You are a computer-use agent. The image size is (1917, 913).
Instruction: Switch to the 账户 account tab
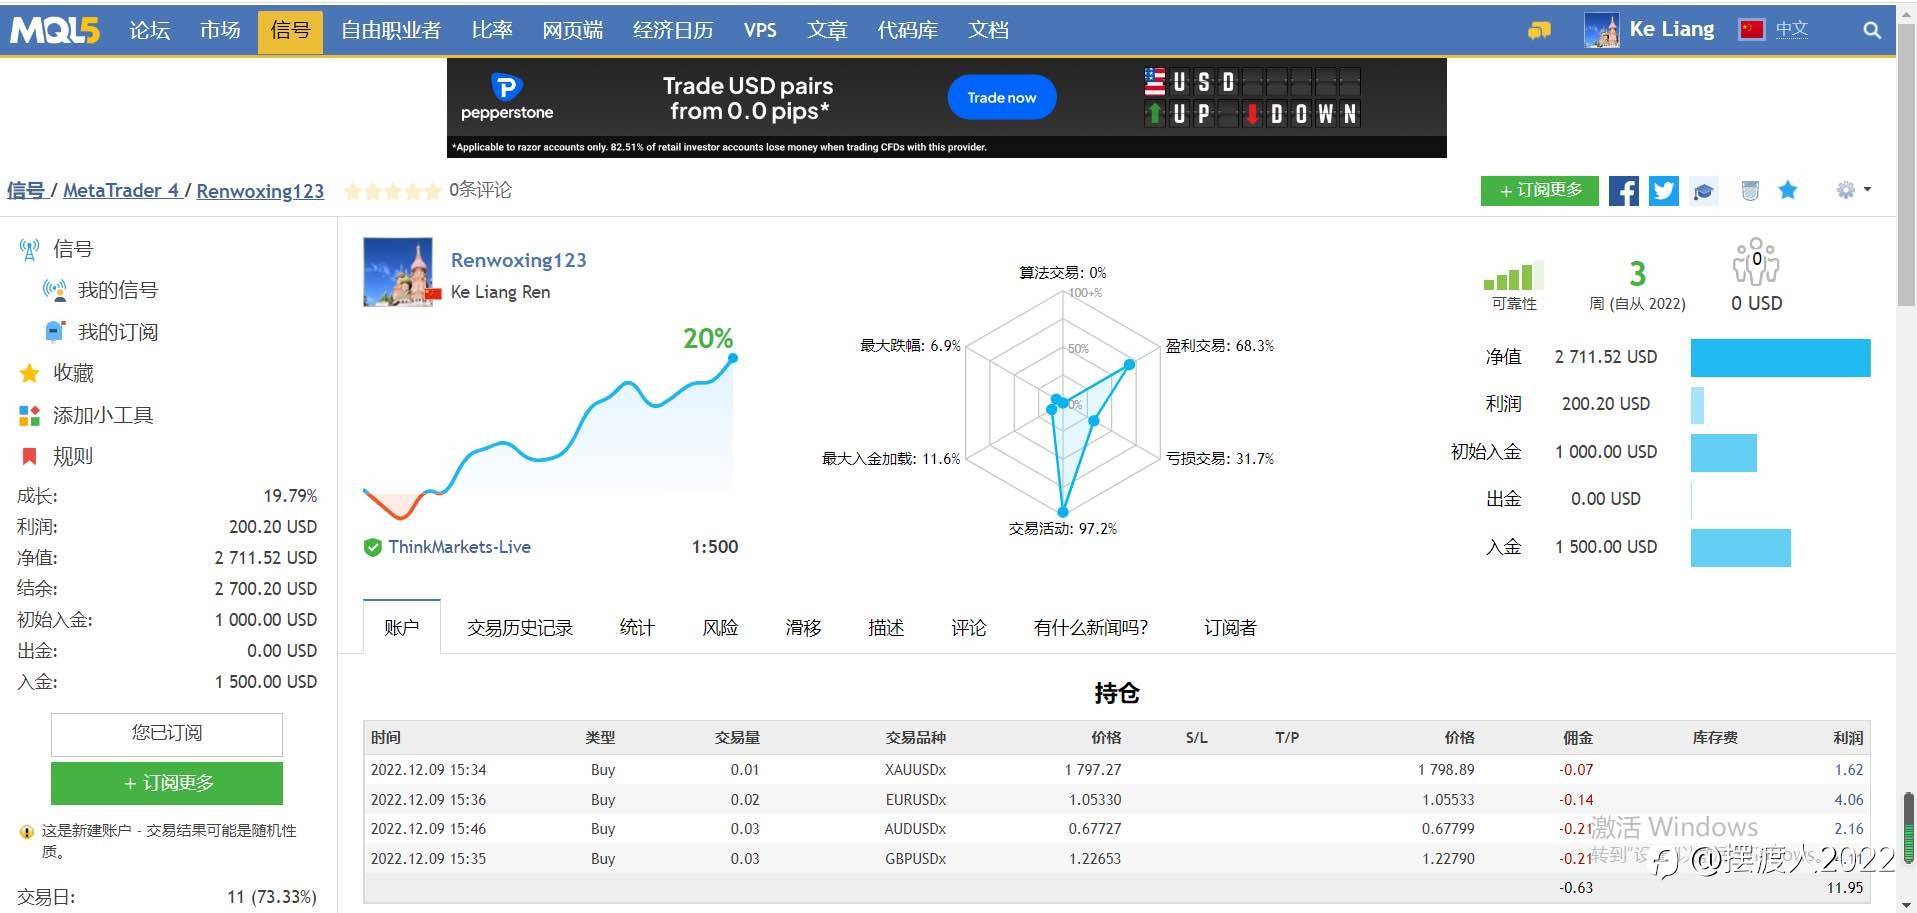tap(402, 627)
